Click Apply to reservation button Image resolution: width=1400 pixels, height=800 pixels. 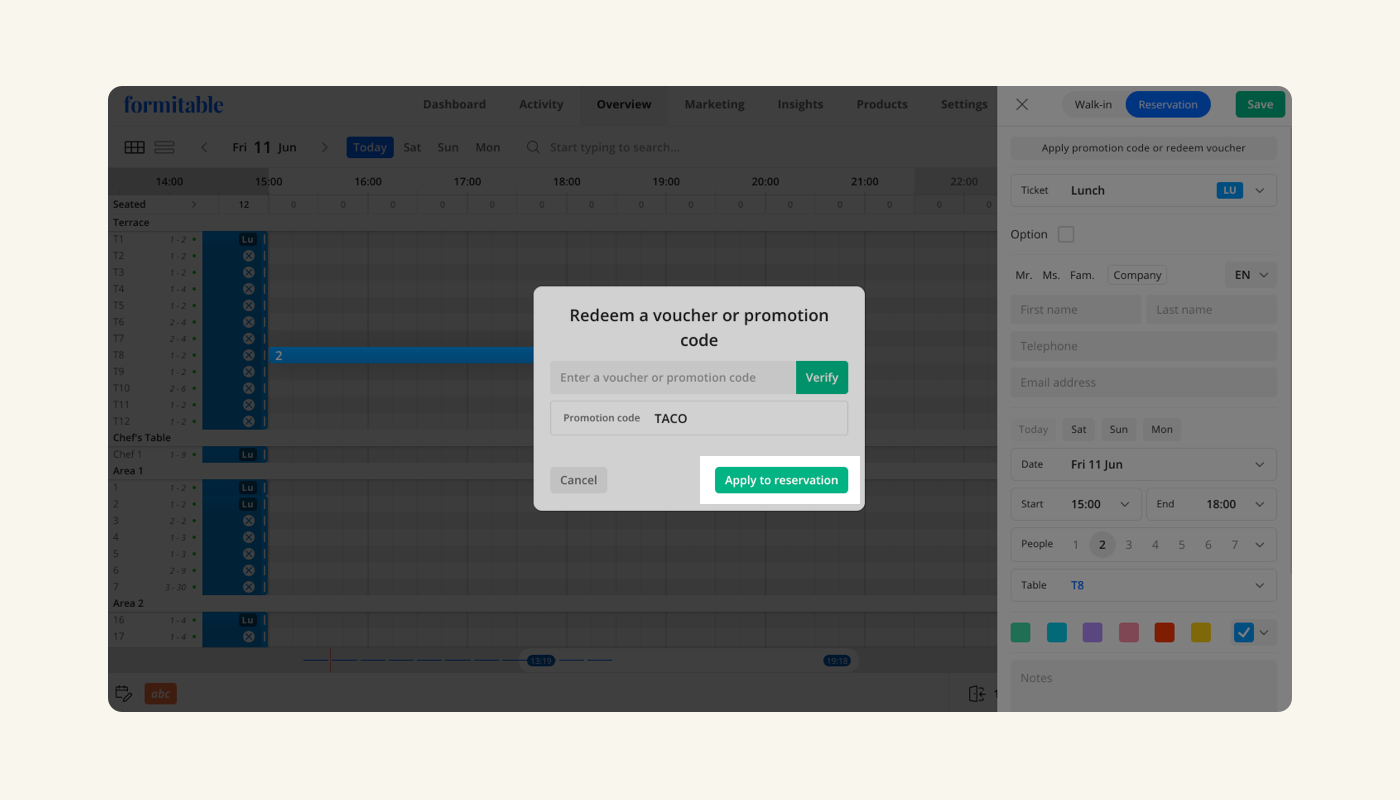point(781,480)
